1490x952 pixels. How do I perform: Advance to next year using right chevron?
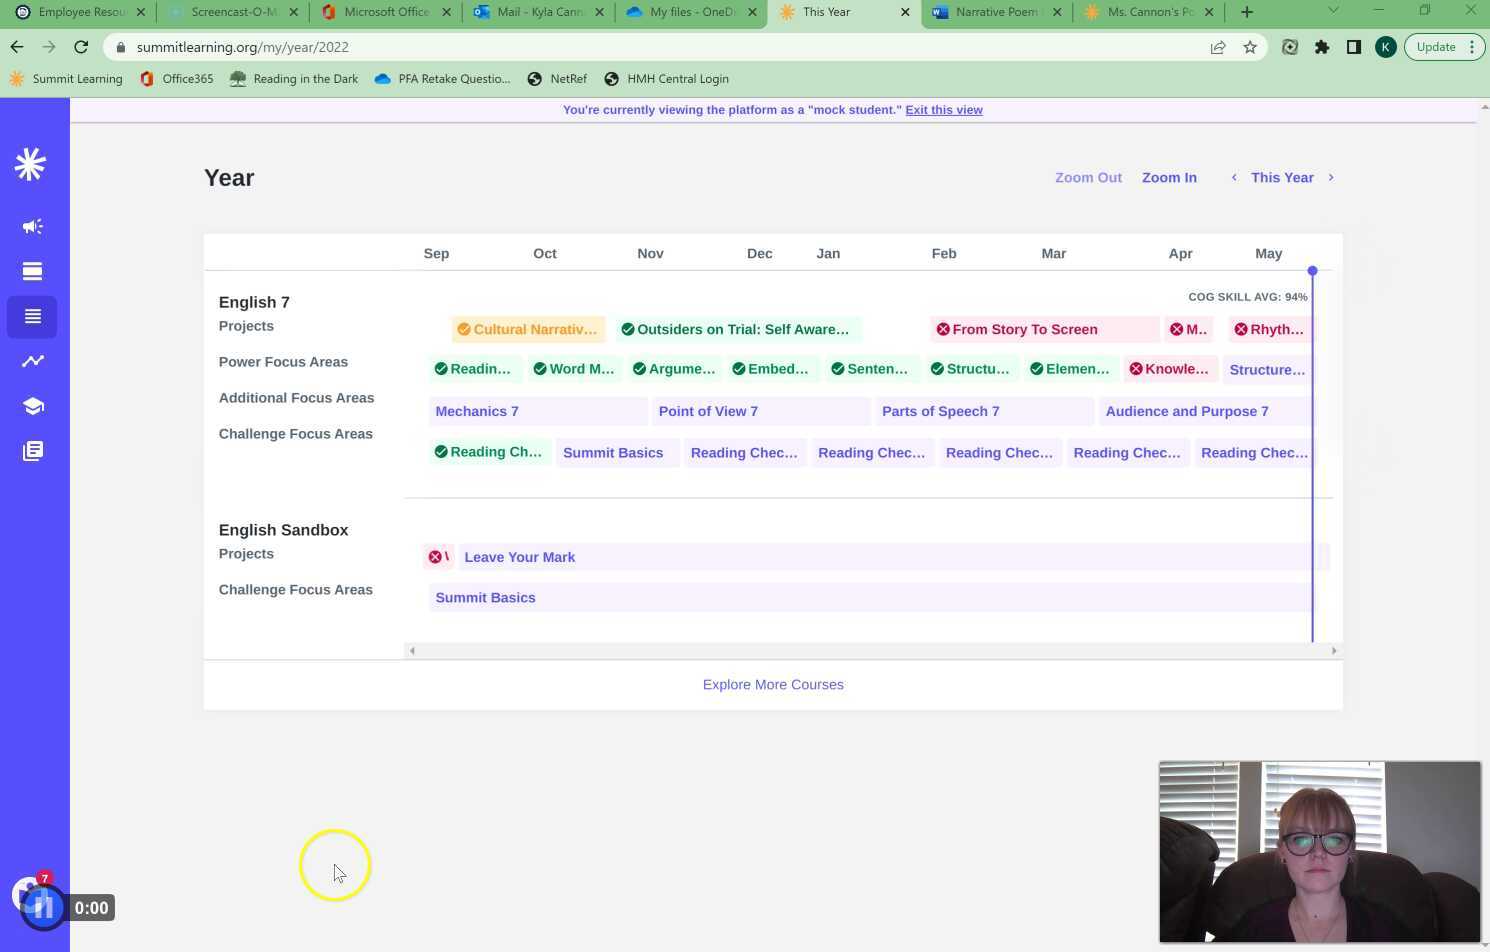(1331, 178)
